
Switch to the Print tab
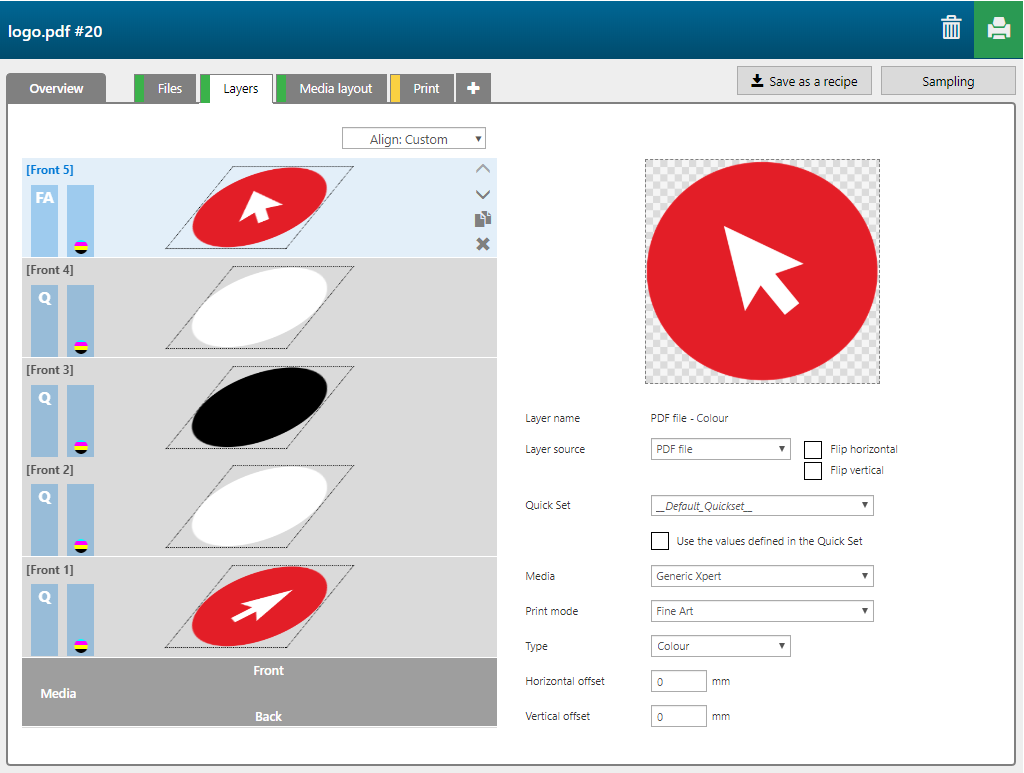[x=421, y=88]
